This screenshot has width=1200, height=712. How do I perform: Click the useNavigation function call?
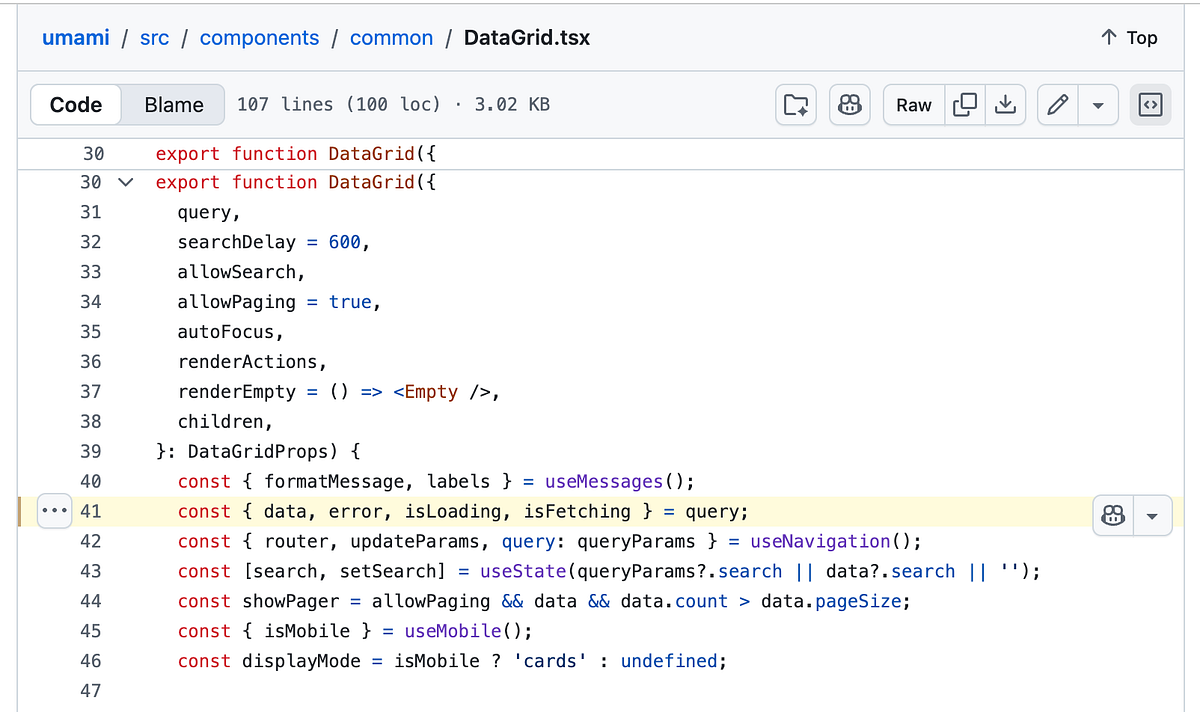pos(820,542)
